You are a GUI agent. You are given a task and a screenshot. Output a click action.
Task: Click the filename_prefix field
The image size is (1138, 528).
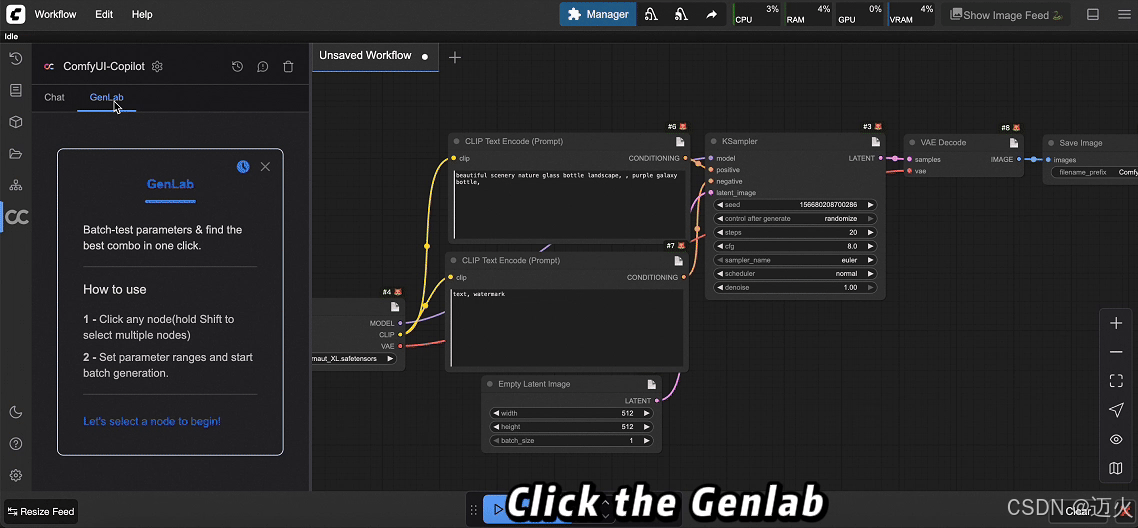point(1094,173)
